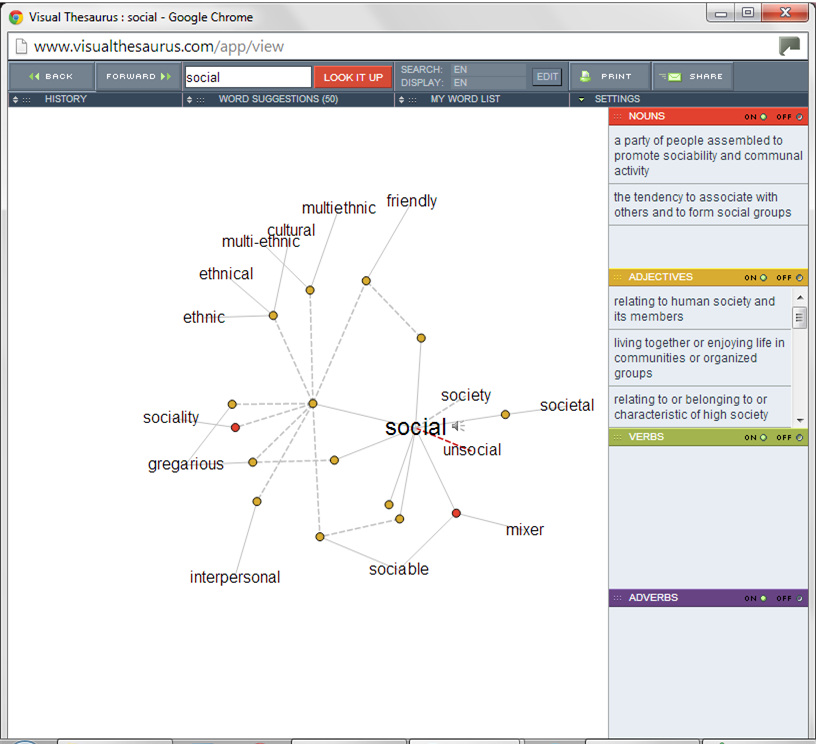Click the DISPLAY language EN field
The height and width of the screenshot is (744, 816).
[488, 83]
